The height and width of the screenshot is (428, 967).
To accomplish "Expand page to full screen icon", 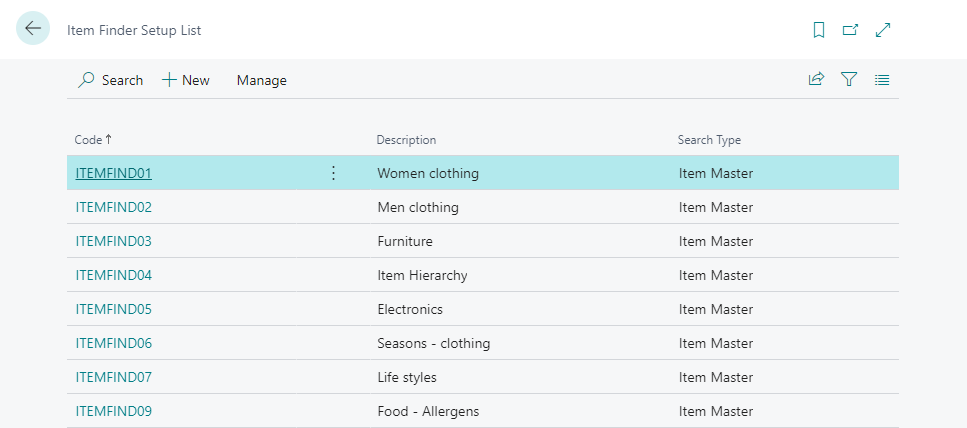I will (x=883, y=30).
